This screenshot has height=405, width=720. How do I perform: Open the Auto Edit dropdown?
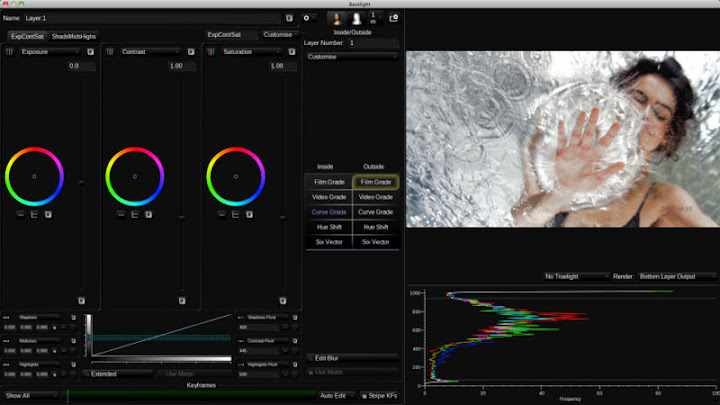[337, 395]
